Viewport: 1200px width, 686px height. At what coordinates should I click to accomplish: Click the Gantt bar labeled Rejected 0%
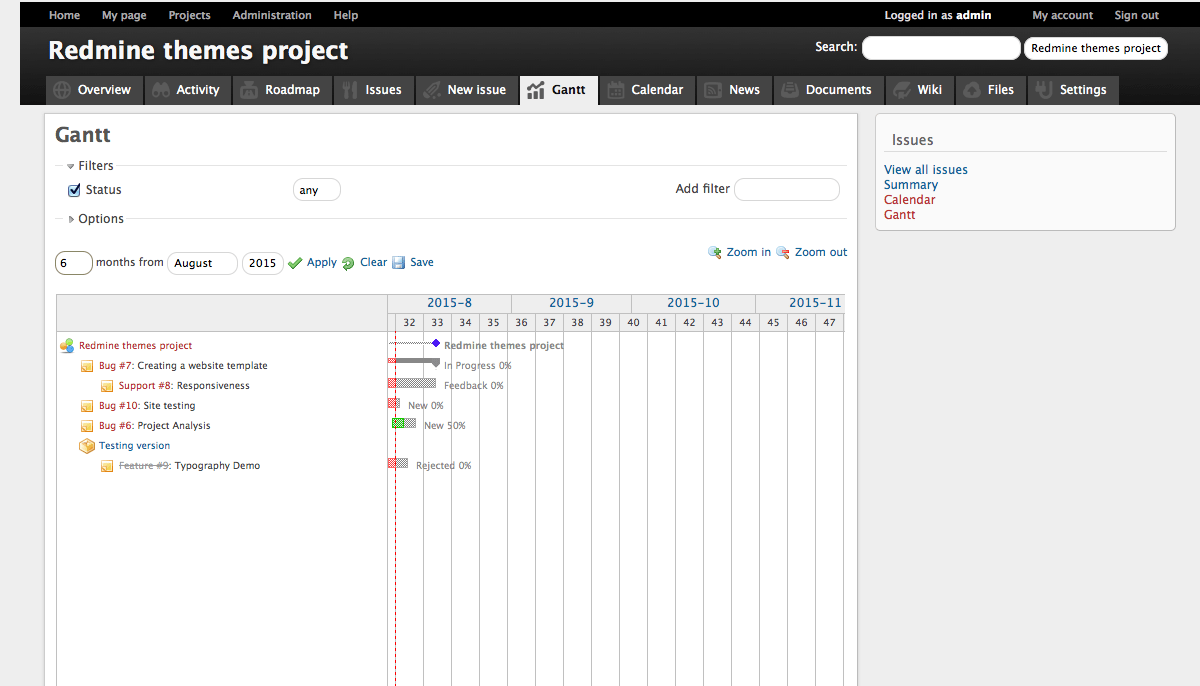click(398, 463)
